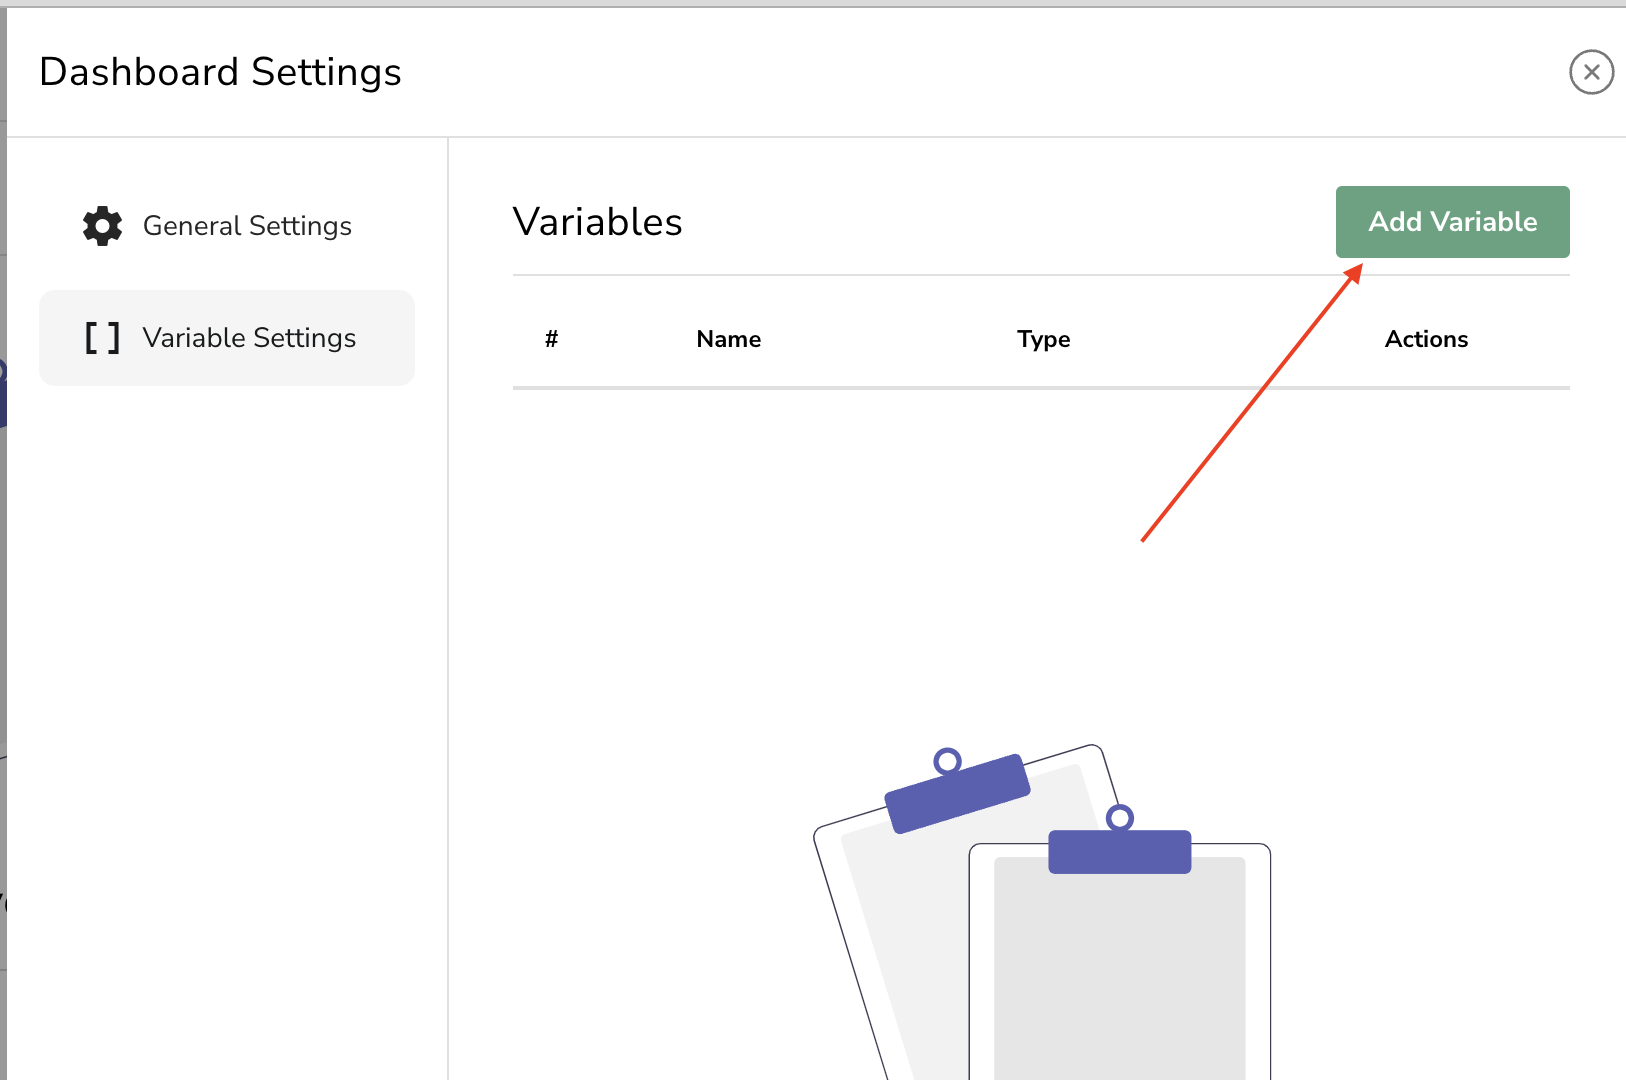Click the # column header
The width and height of the screenshot is (1626, 1080).
551,339
